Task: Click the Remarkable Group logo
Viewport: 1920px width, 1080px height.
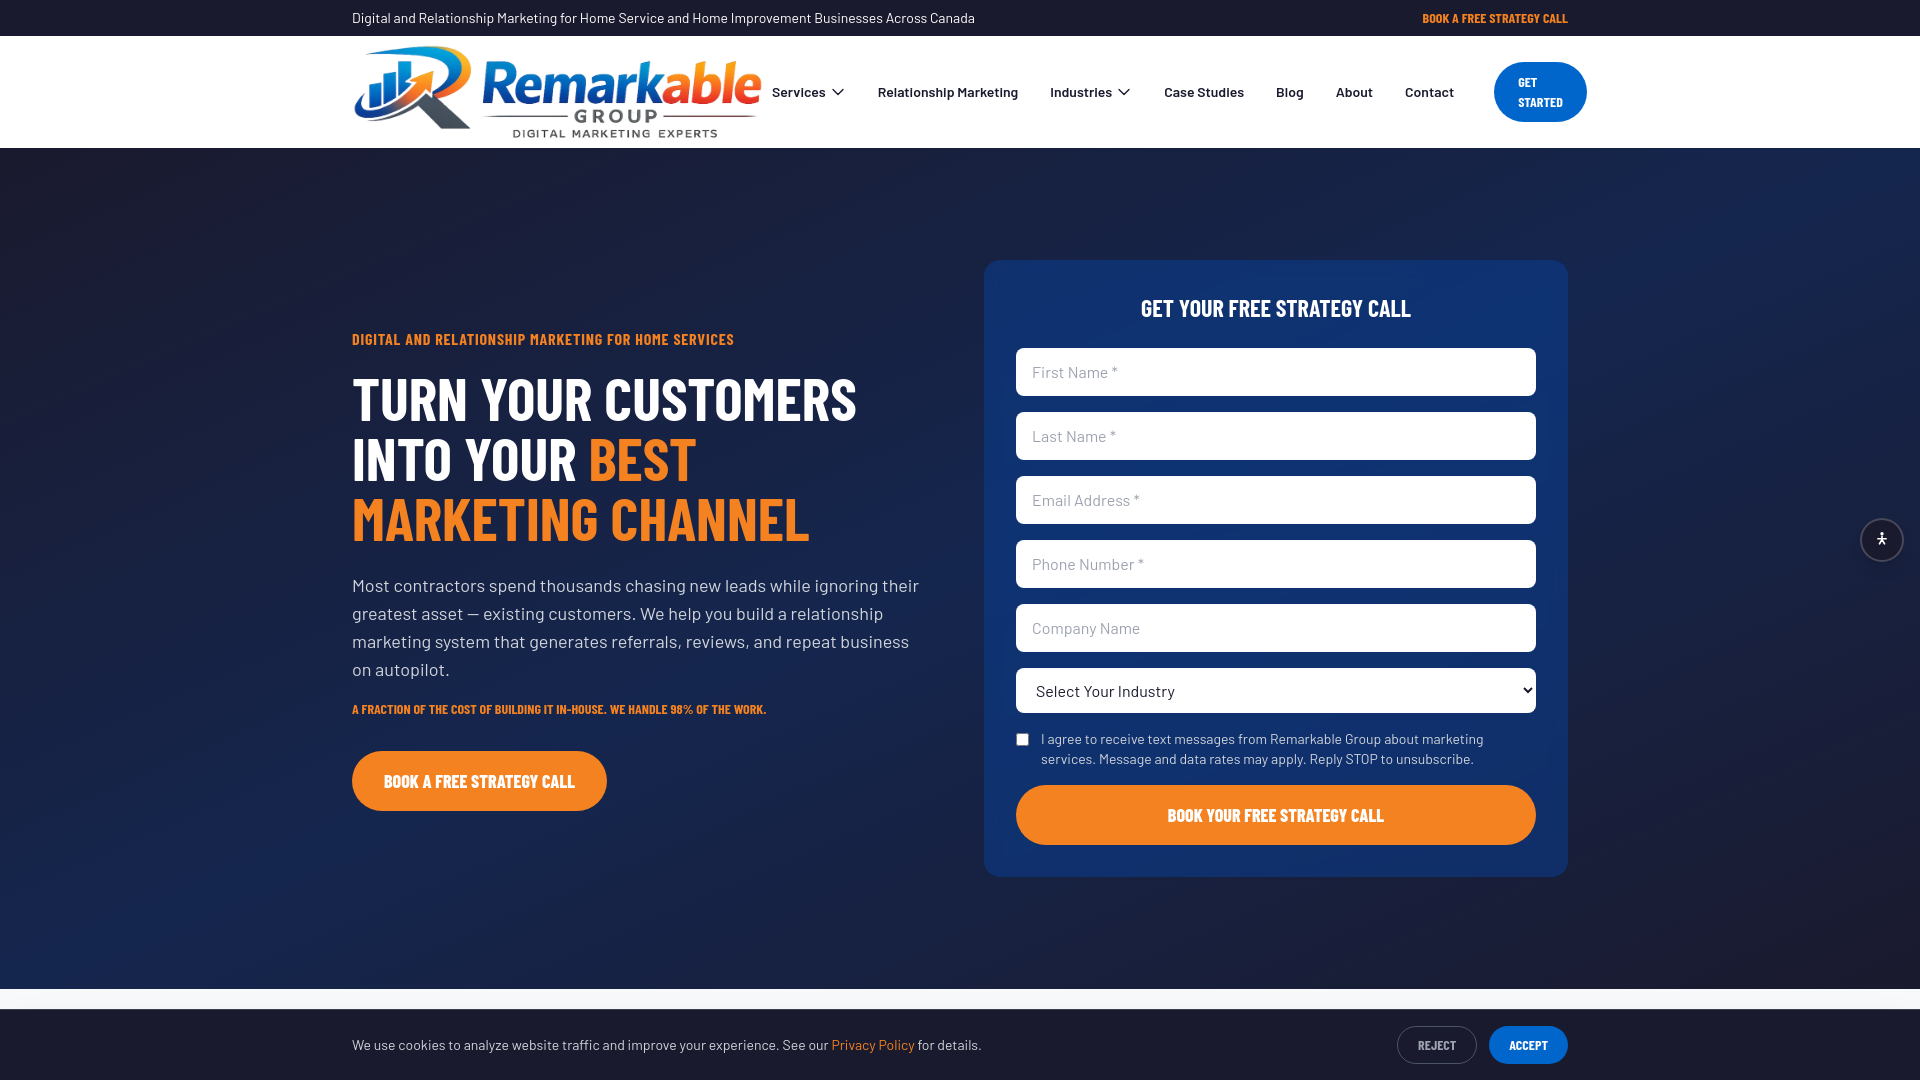Action: pos(557,92)
